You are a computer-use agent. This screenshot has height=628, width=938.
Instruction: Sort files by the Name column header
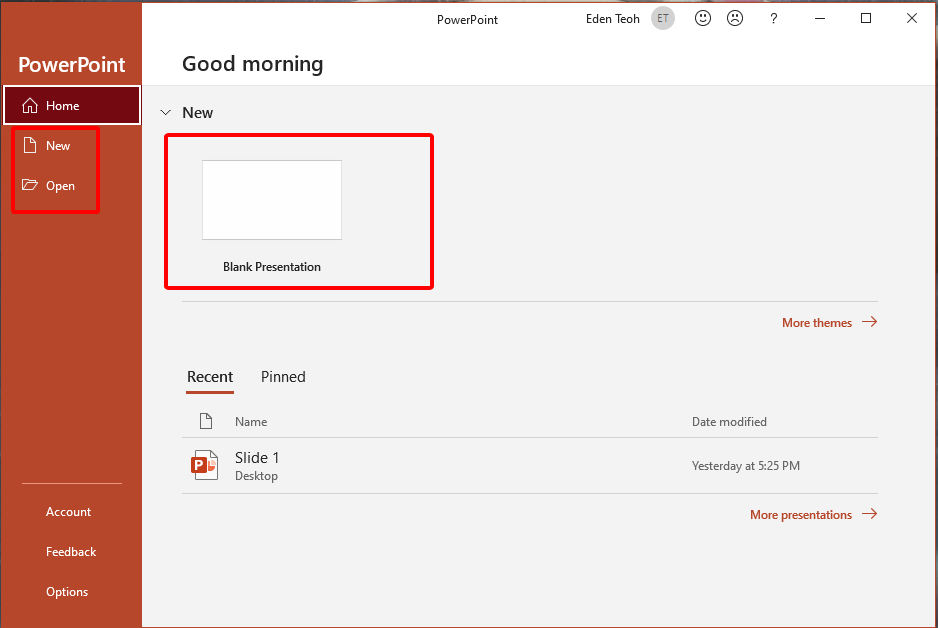(251, 422)
